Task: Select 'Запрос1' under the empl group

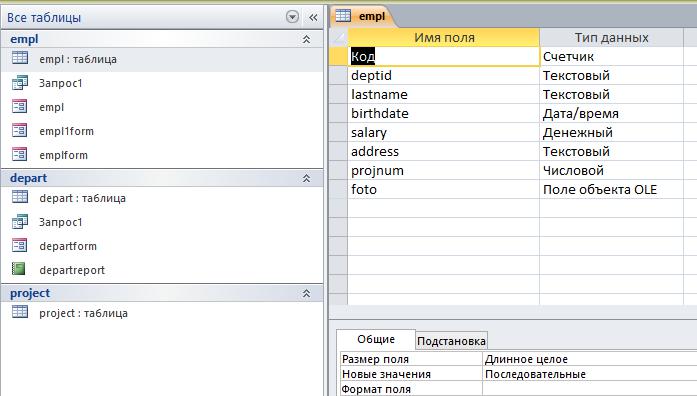Action: (x=162, y=83)
